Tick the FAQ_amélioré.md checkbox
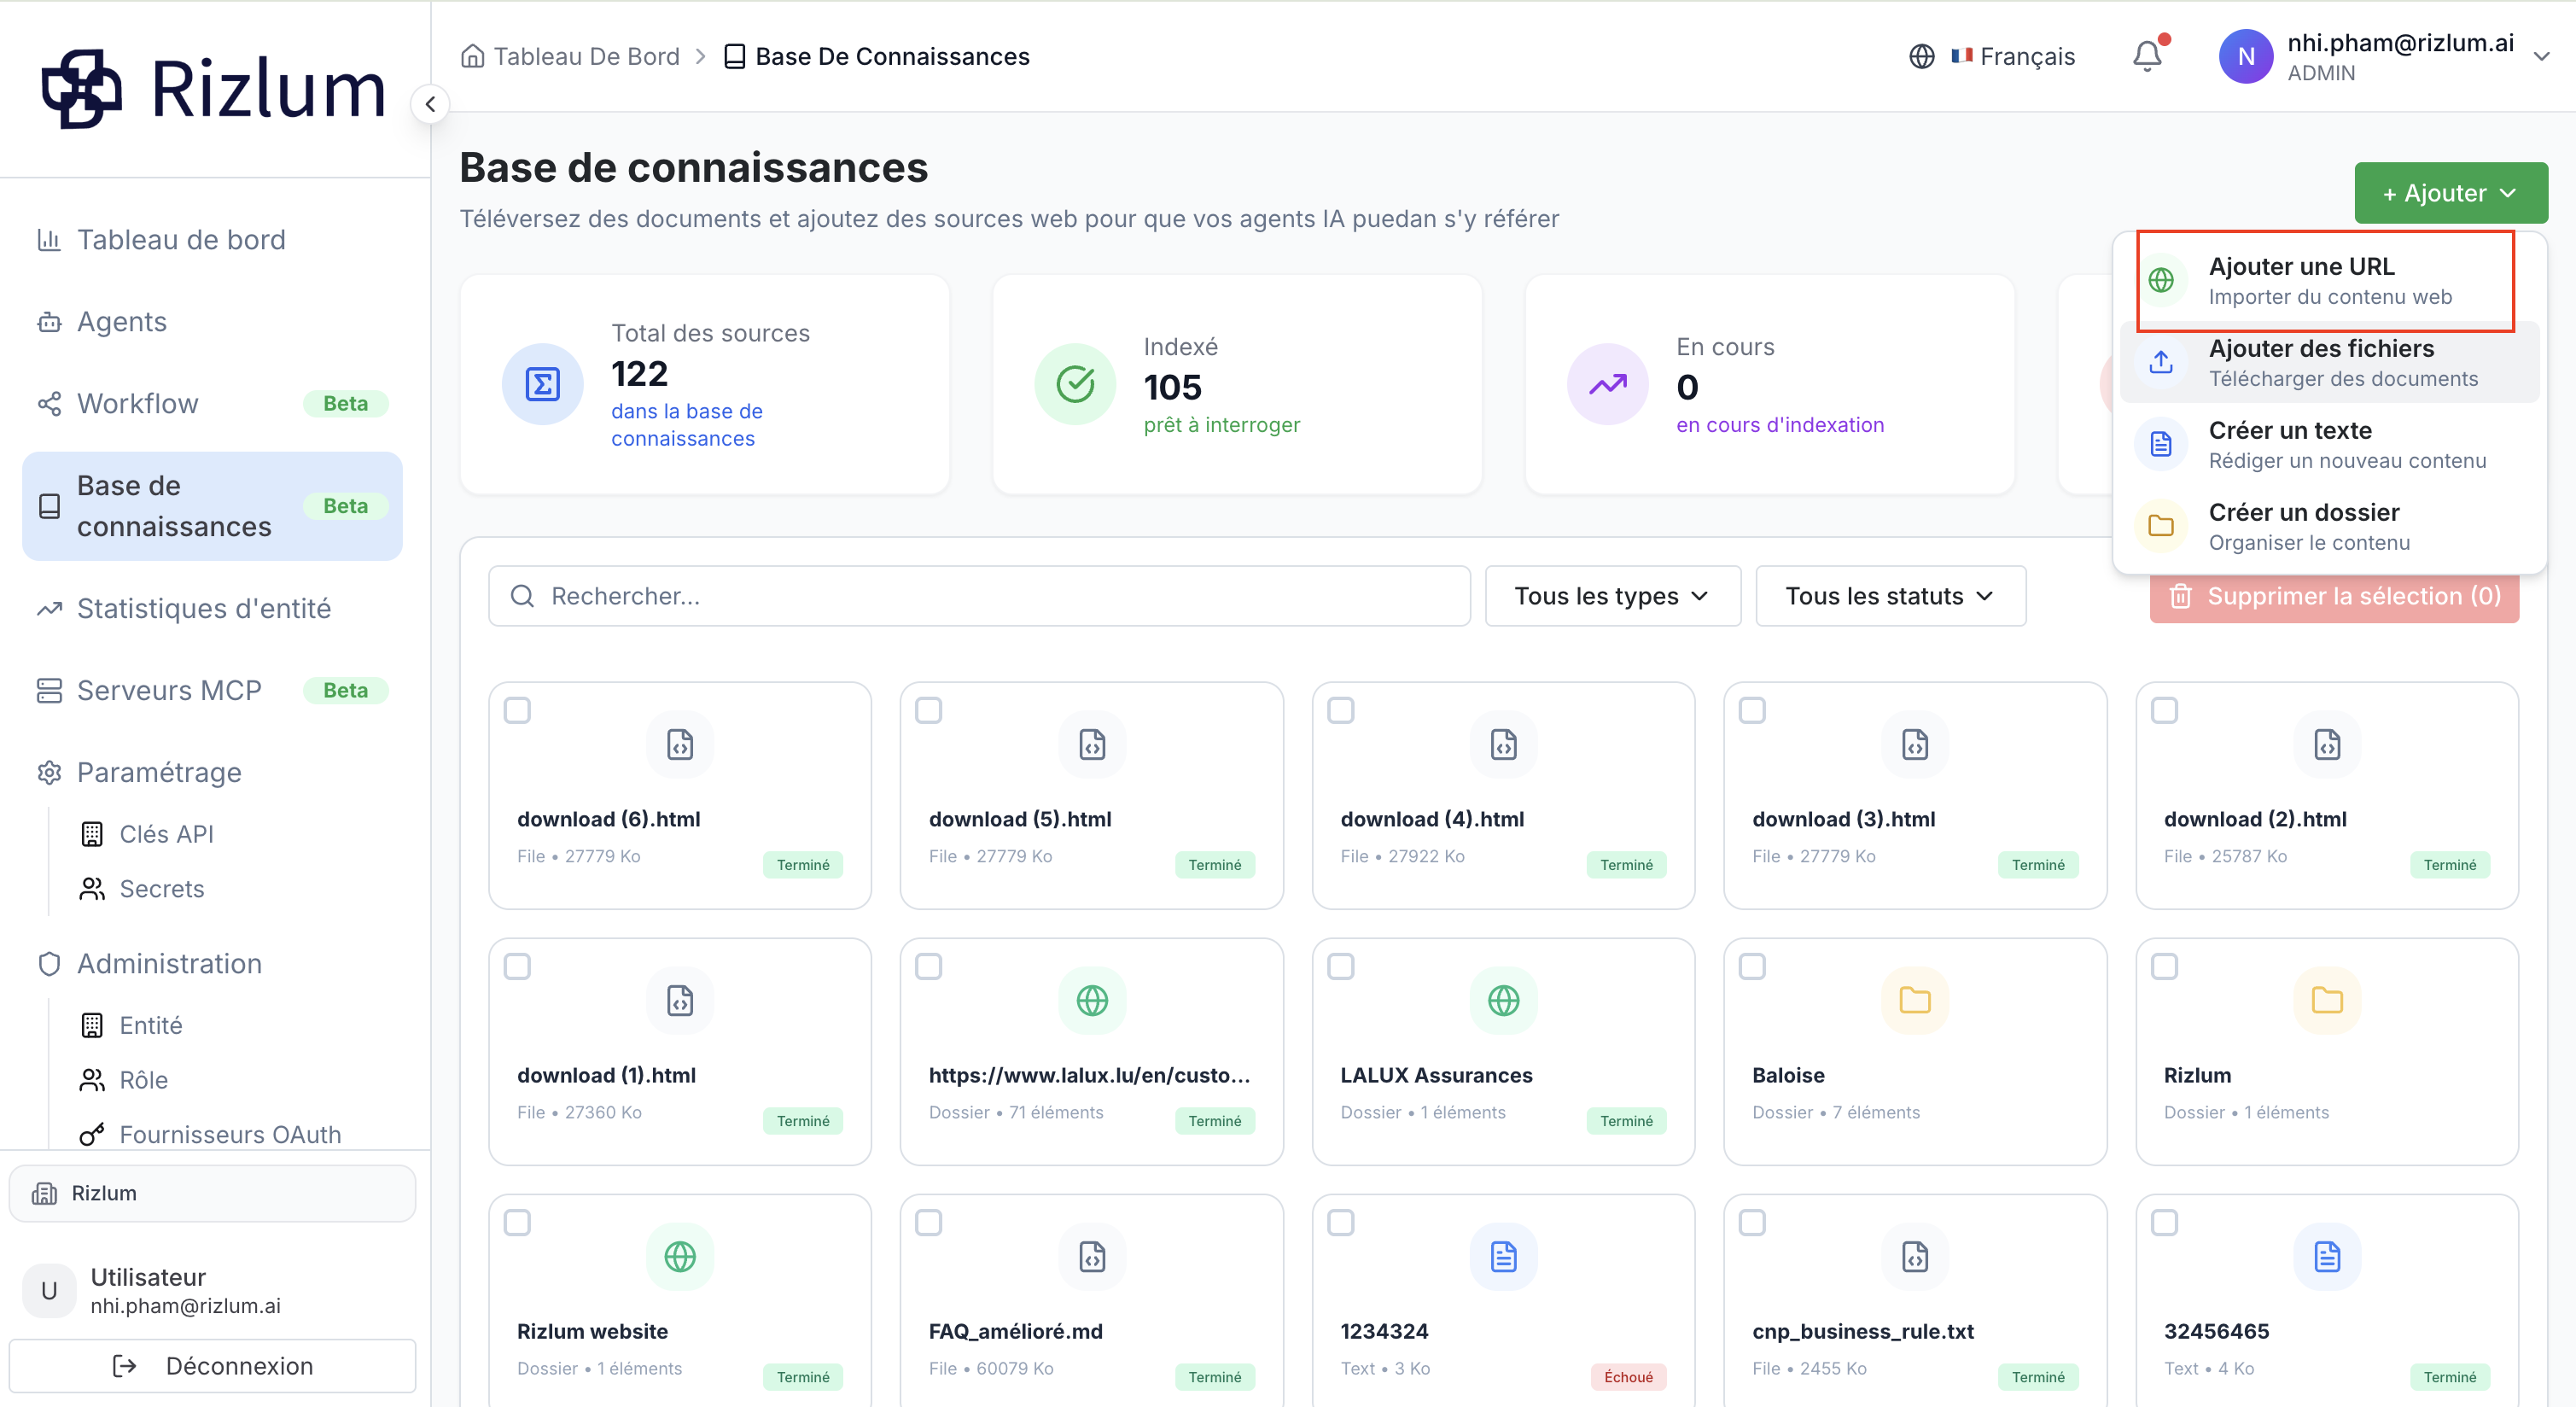The image size is (2576, 1407). [928, 1222]
